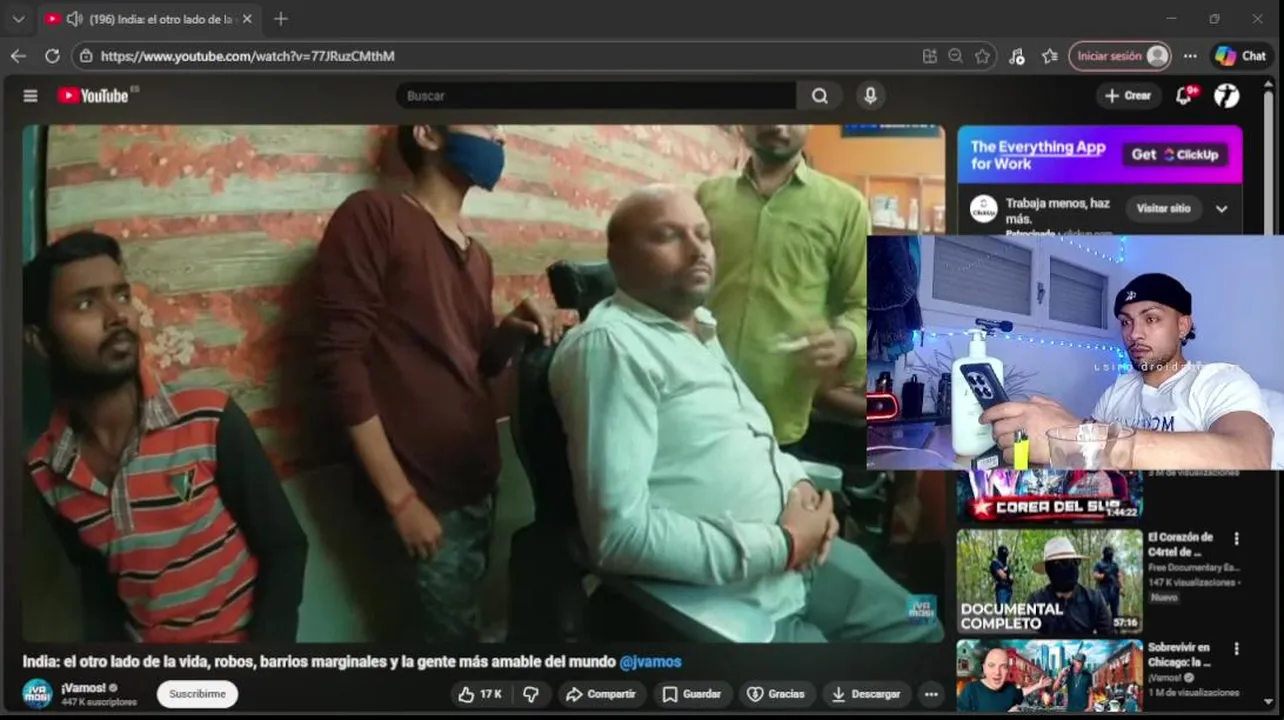Minimize the browser window
1284x720 pixels.
[1171, 19]
